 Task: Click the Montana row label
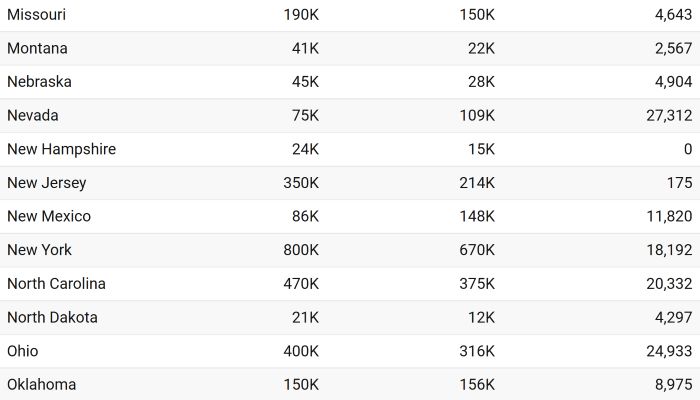pyautogui.click(x=38, y=48)
